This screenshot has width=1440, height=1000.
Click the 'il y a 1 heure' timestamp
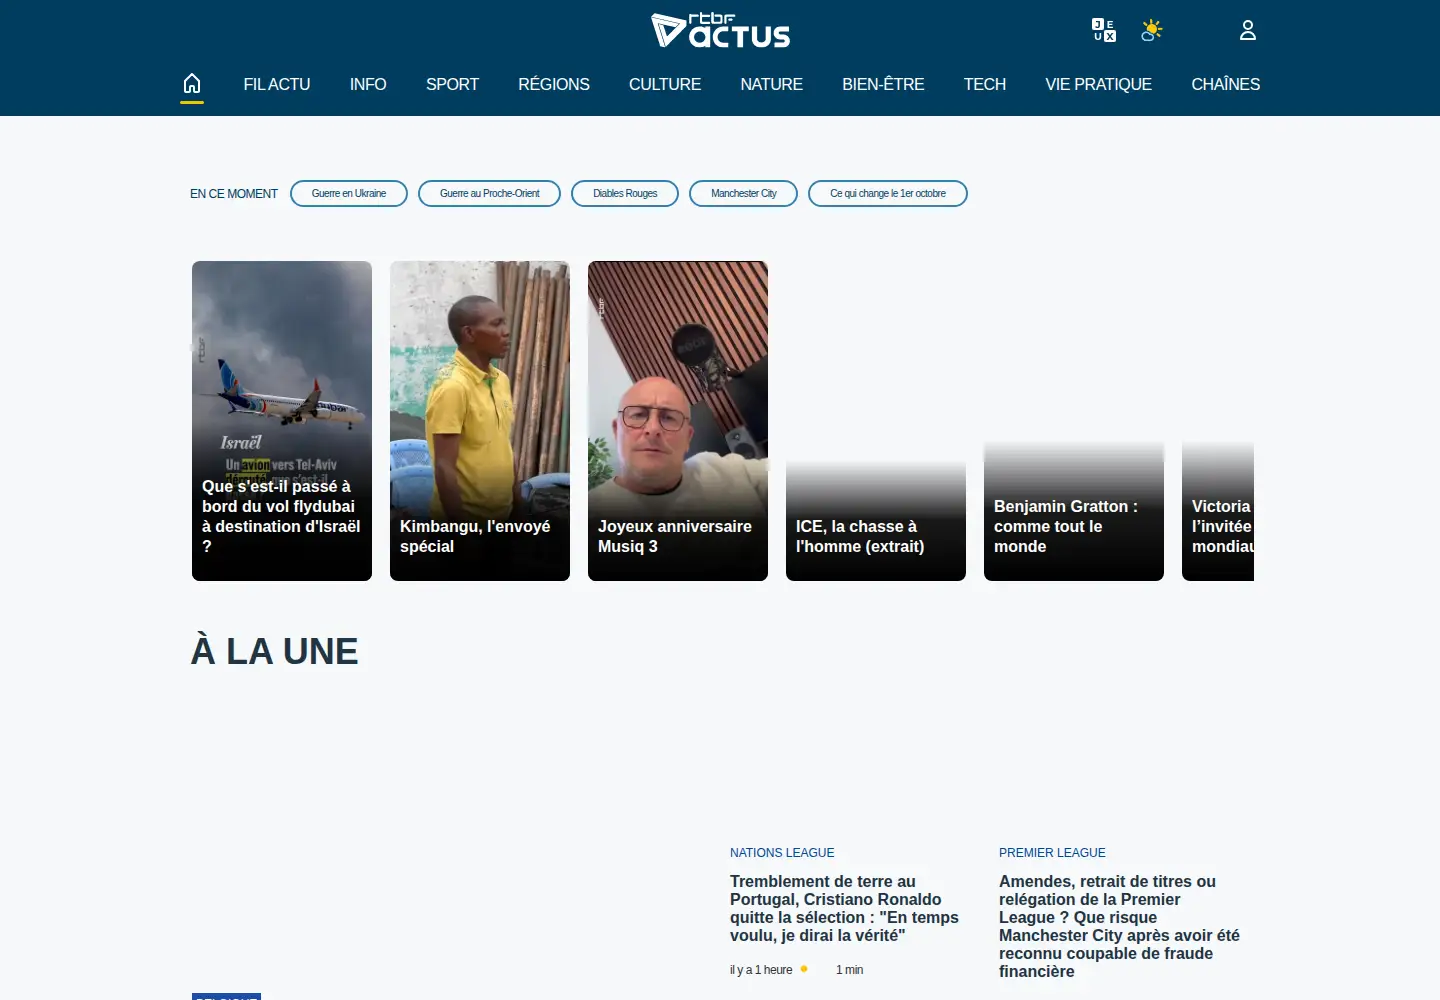761,970
